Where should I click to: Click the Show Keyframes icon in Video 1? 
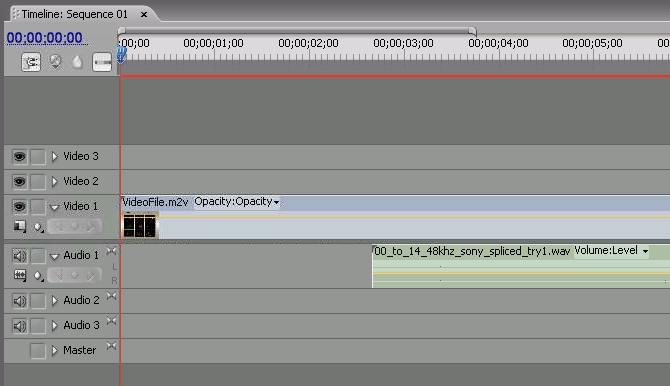pos(38,227)
